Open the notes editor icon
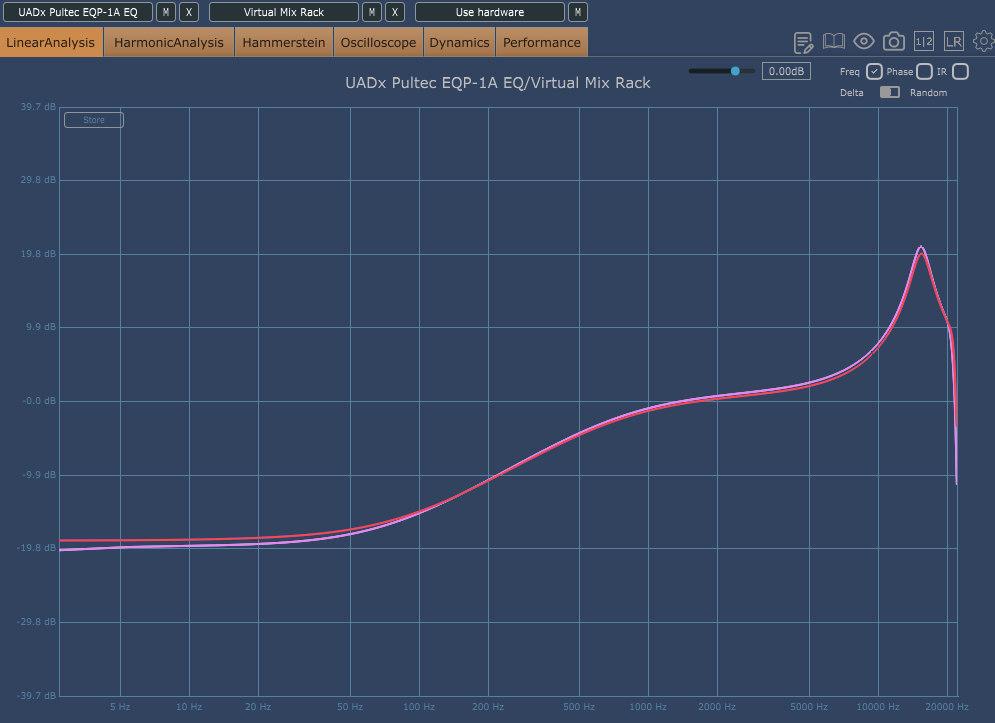 click(x=803, y=43)
